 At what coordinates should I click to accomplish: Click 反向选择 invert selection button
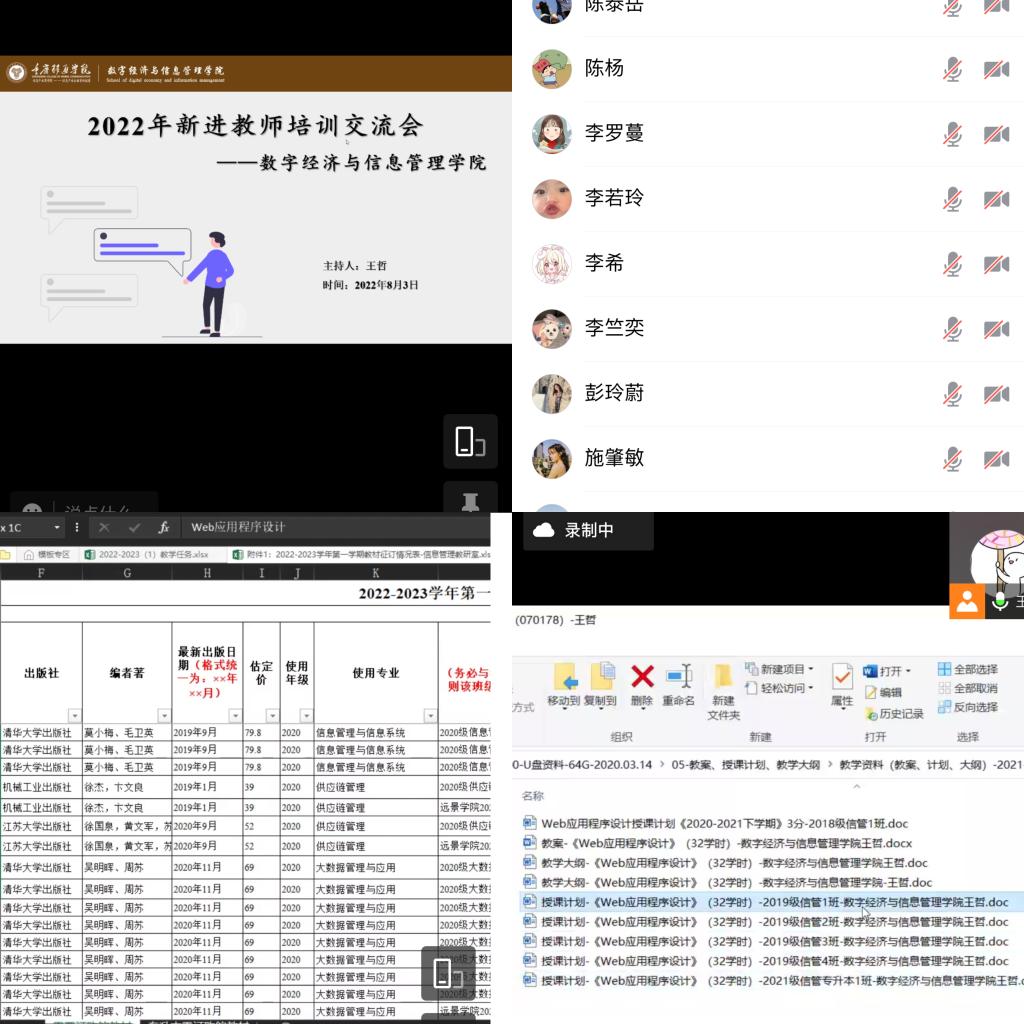(967, 707)
